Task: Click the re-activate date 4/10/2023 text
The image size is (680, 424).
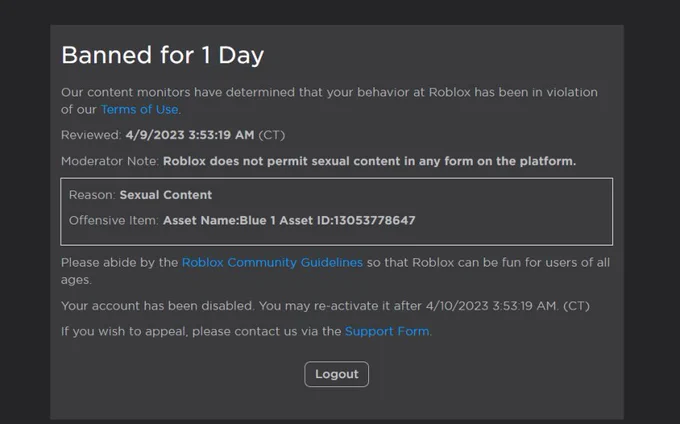Action: pyautogui.click(x=457, y=306)
